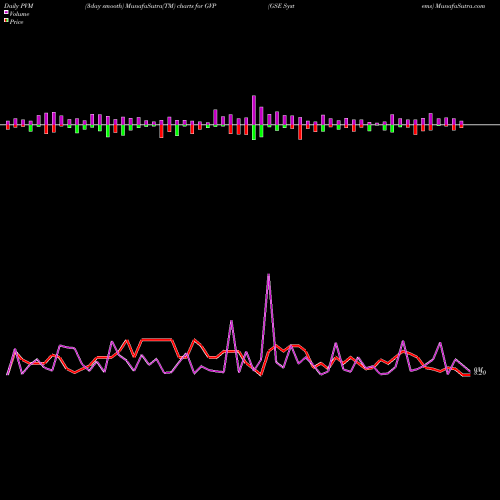Image resolution: width=500 pixels, height=500 pixels.
Task: Click the 'Price' legend label
Action: [x=16, y=22]
